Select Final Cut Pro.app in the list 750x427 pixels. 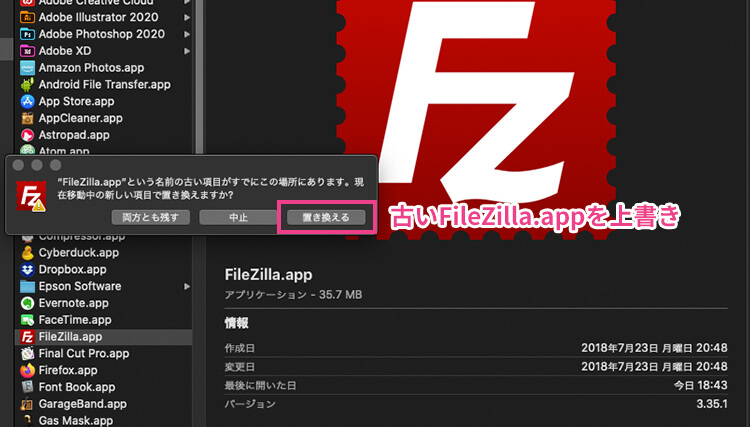84,353
